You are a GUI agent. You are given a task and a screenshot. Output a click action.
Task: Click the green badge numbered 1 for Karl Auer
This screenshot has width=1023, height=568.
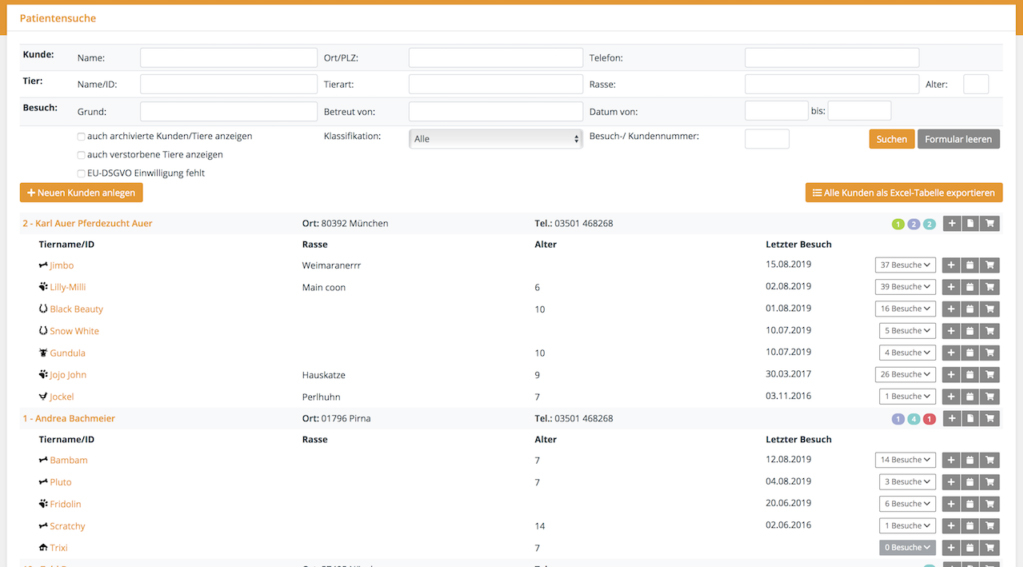tap(898, 224)
